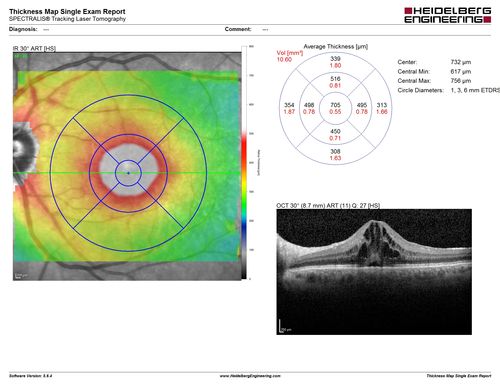Click the "Vol [mm³]" label
The height and width of the screenshot is (386, 500).
pos(290,53)
